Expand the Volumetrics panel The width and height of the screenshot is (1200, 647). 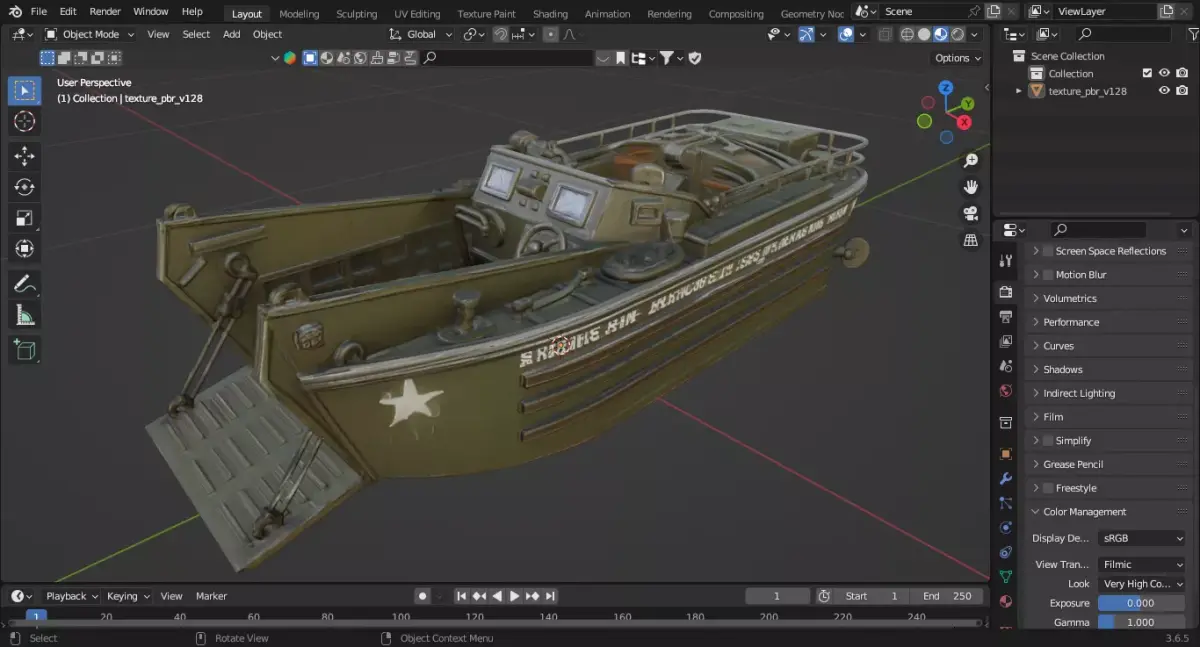point(1109,299)
